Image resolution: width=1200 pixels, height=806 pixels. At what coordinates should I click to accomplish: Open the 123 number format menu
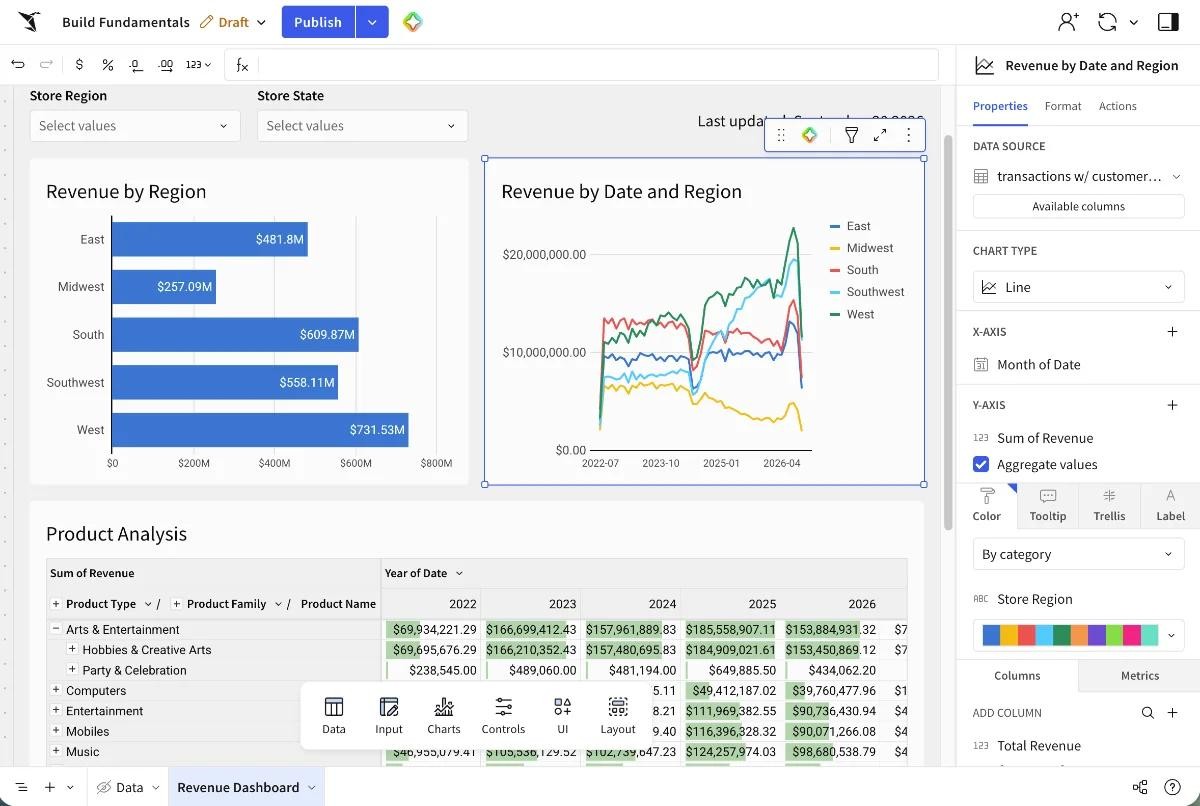coord(198,64)
